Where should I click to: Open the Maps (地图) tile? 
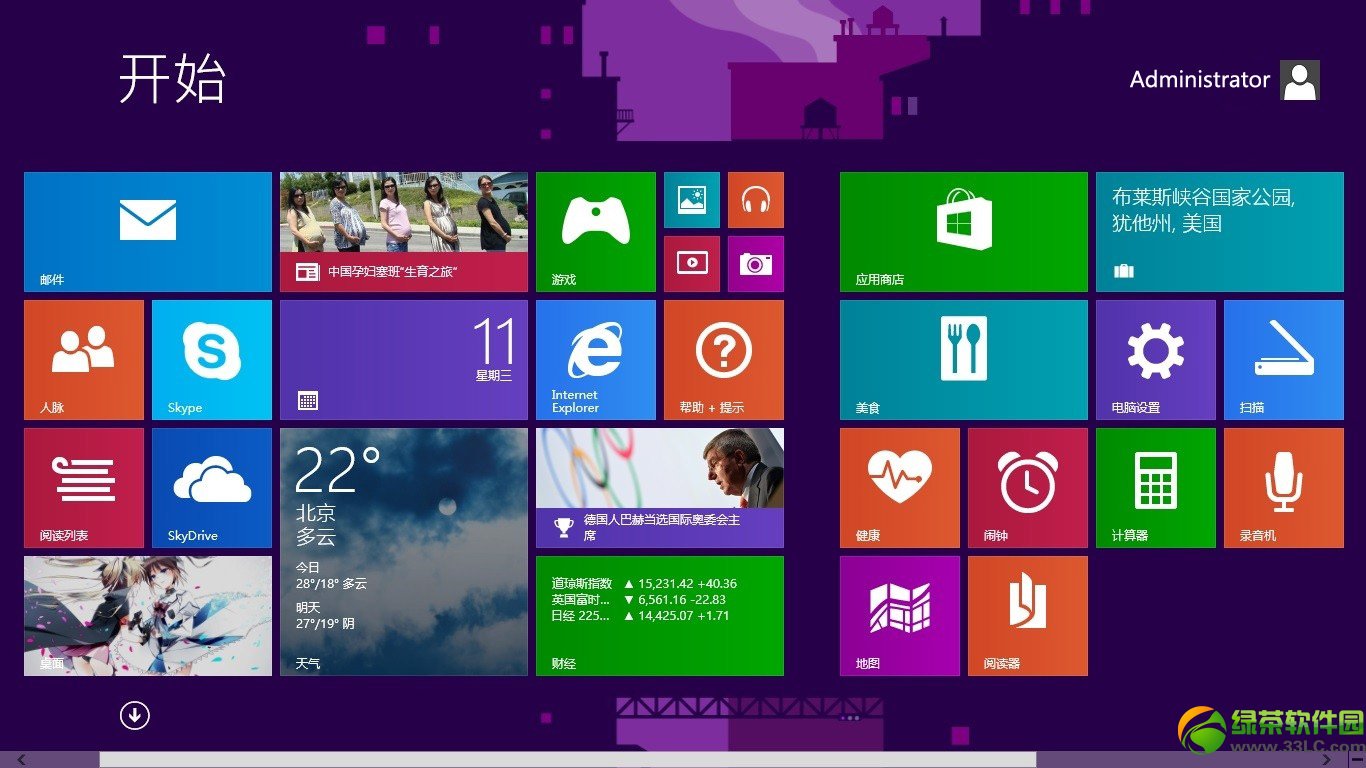point(900,615)
